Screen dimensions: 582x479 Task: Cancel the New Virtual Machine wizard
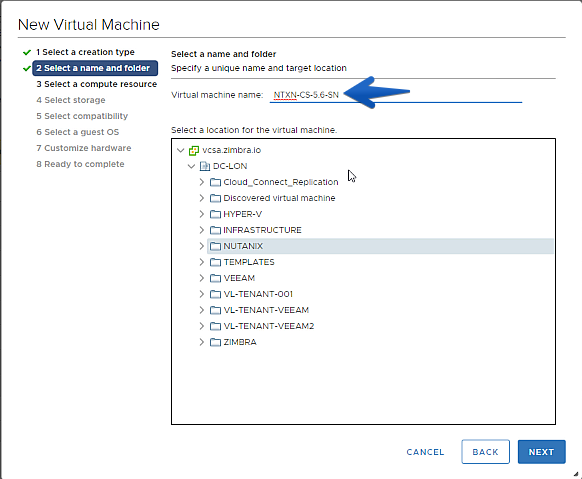click(x=425, y=452)
